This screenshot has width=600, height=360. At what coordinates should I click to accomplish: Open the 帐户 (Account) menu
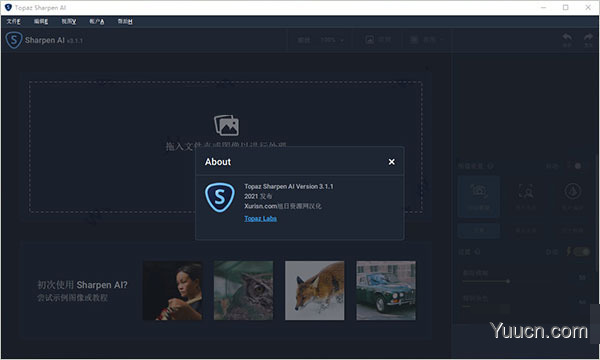point(97,21)
